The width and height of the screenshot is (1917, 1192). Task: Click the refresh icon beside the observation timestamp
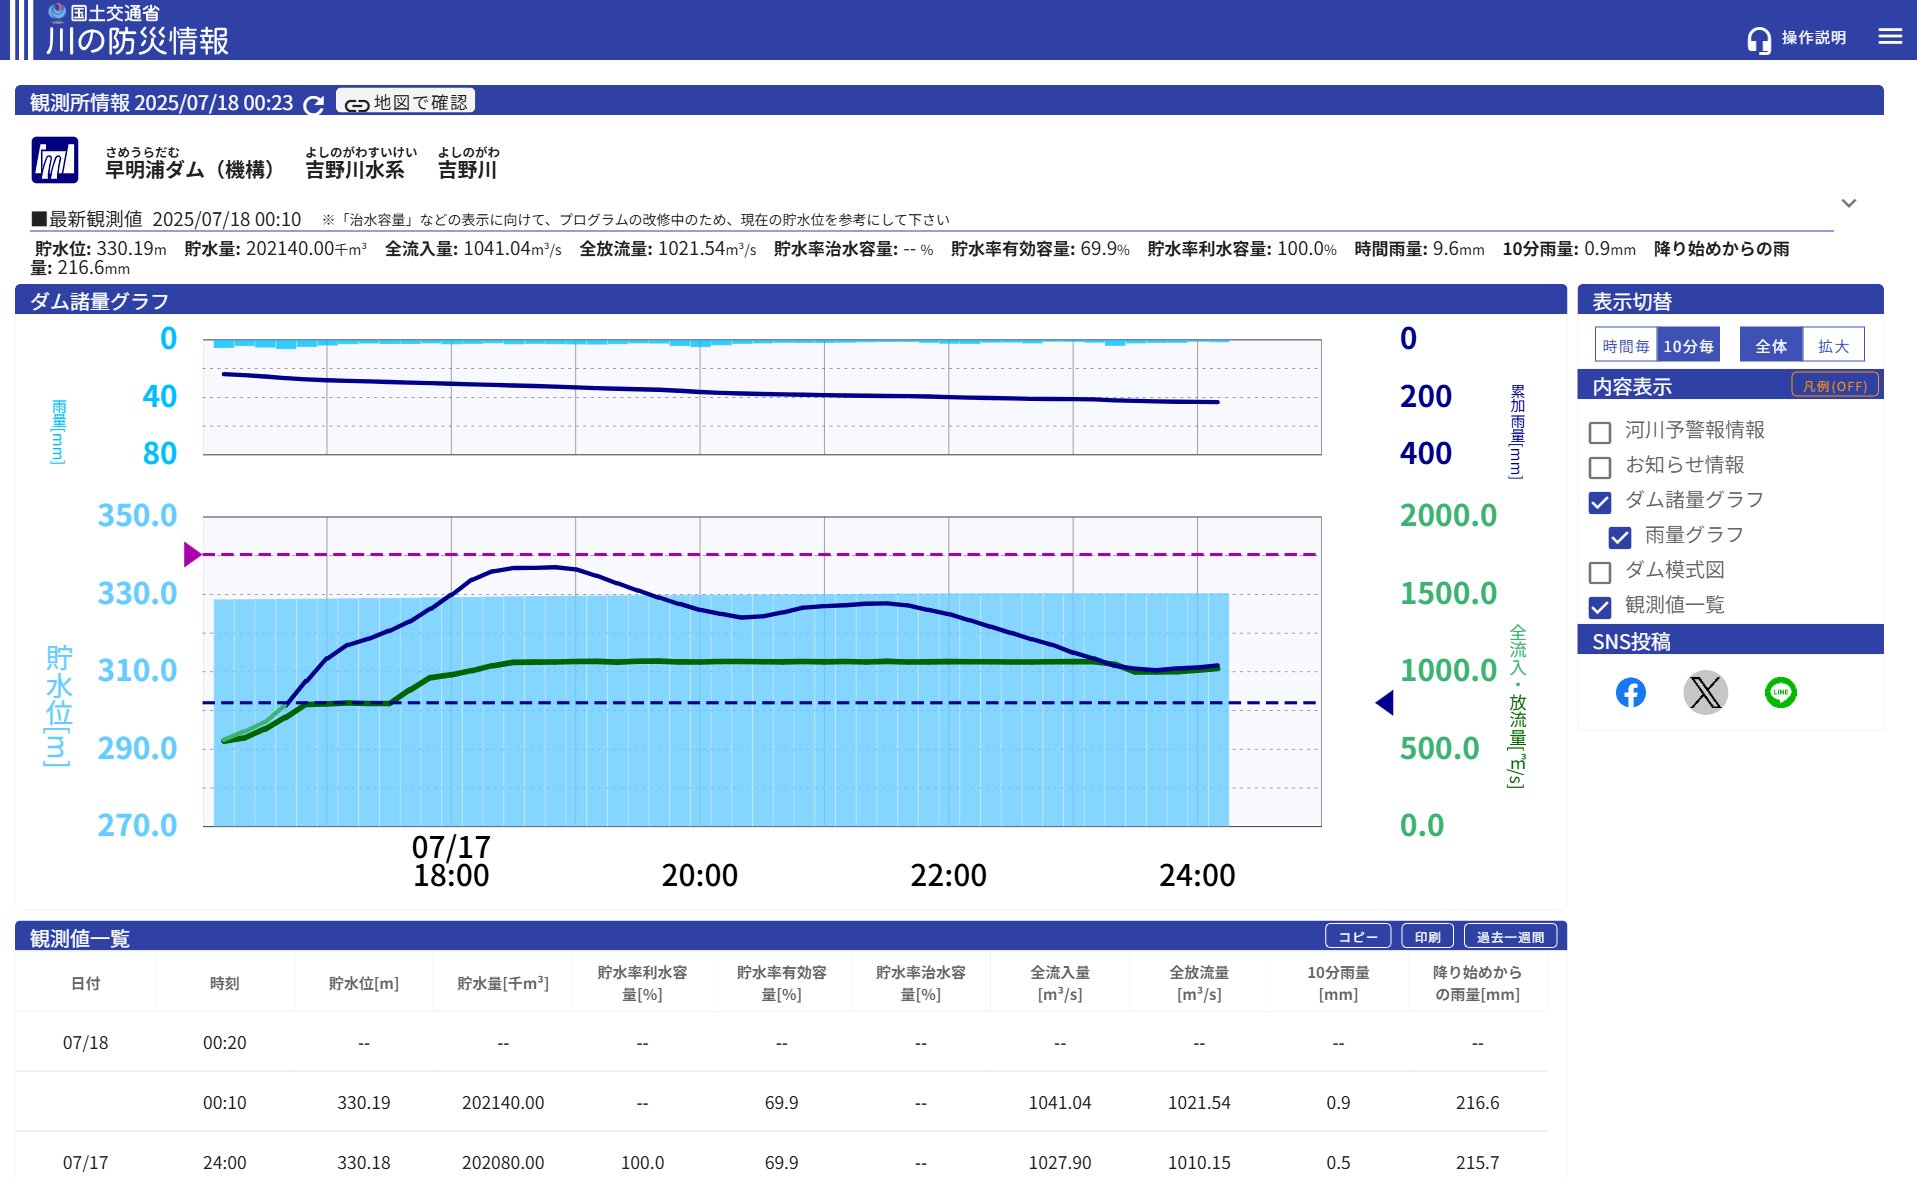pos(313,104)
